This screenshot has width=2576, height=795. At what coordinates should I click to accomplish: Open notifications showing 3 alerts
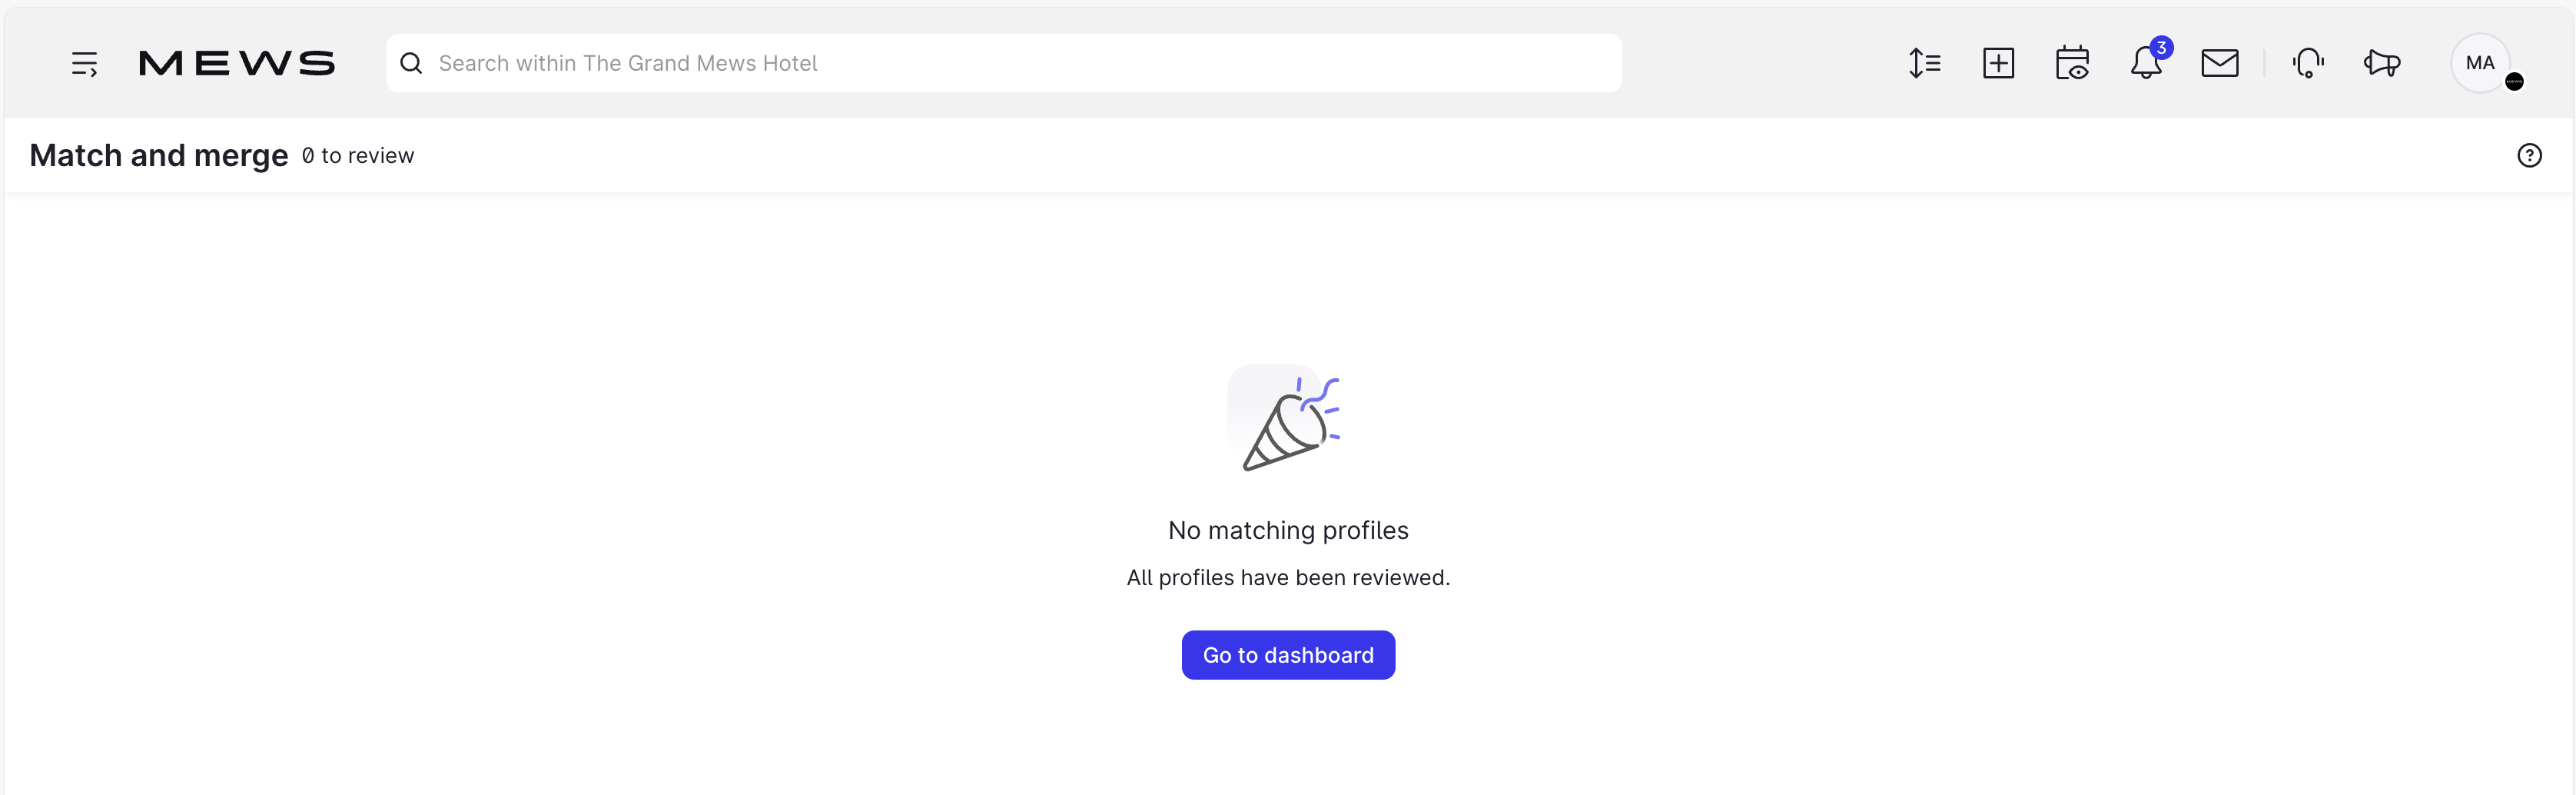tap(2146, 64)
